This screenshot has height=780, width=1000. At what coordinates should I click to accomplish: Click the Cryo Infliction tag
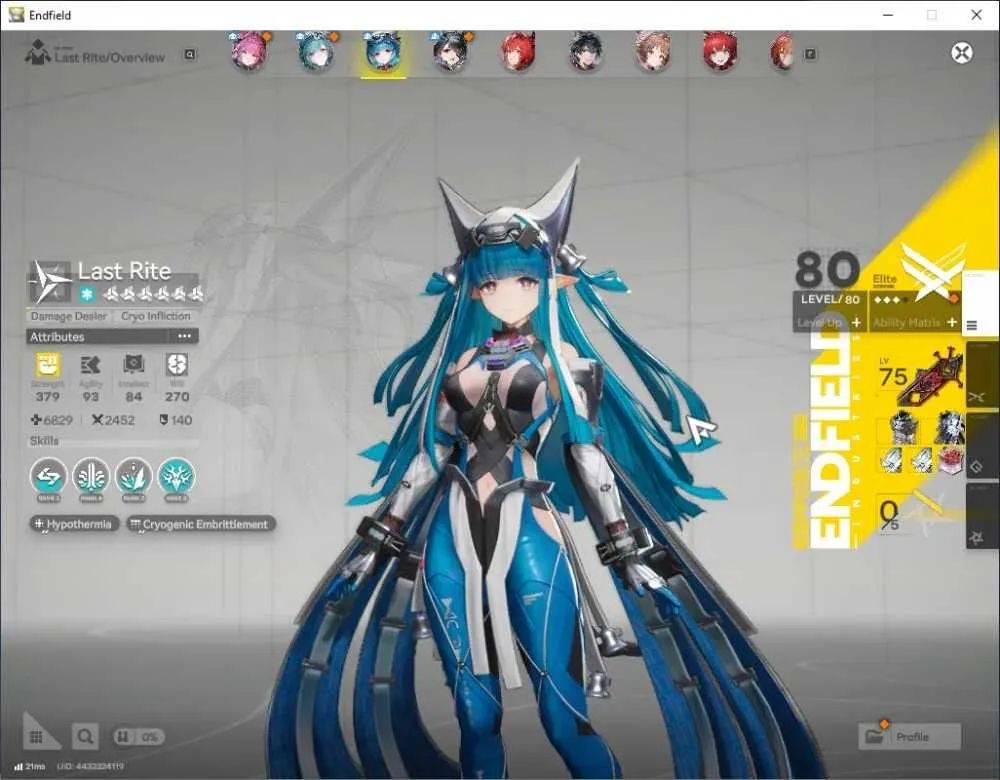tap(156, 316)
